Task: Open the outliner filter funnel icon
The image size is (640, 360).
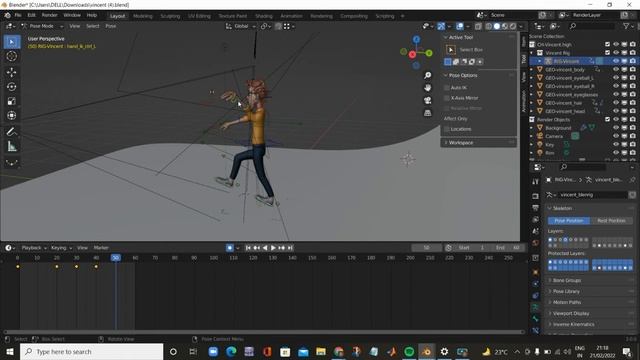Action: 626,26
